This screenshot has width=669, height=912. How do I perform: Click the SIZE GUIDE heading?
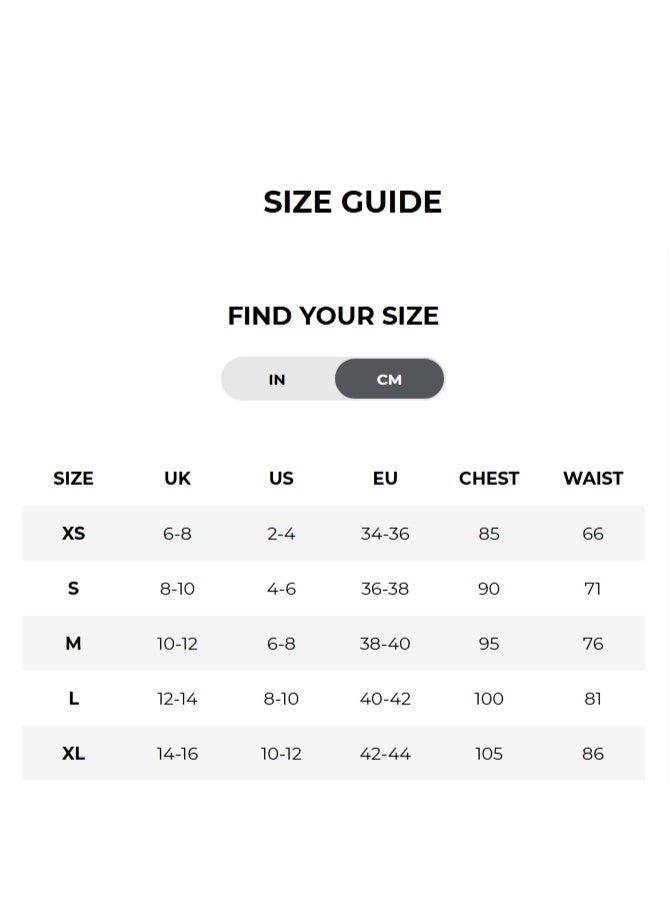click(352, 202)
